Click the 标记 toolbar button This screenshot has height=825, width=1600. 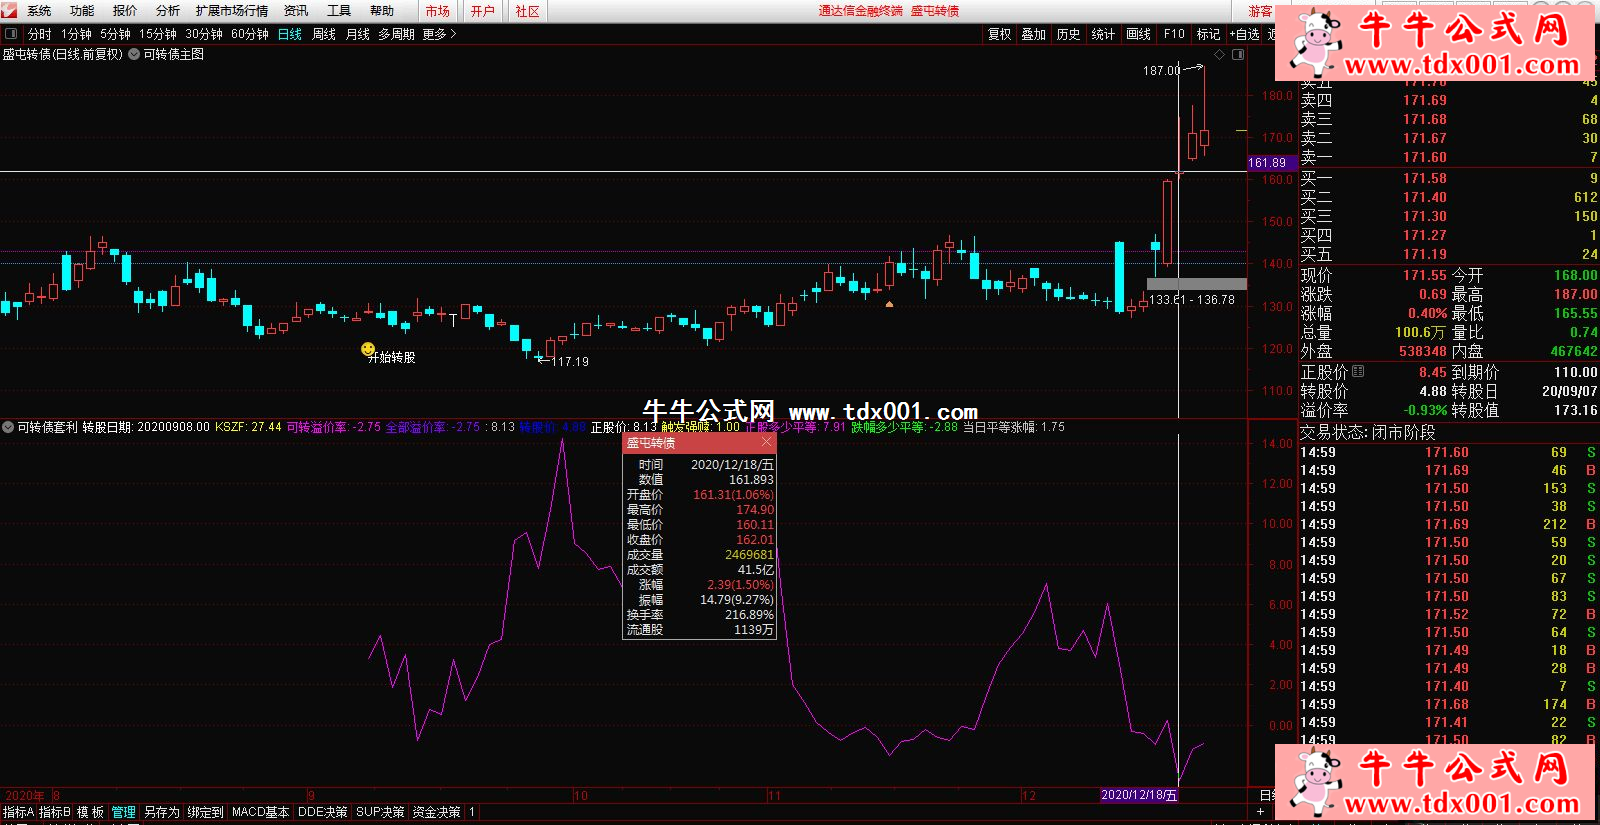tap(1208, 34)
